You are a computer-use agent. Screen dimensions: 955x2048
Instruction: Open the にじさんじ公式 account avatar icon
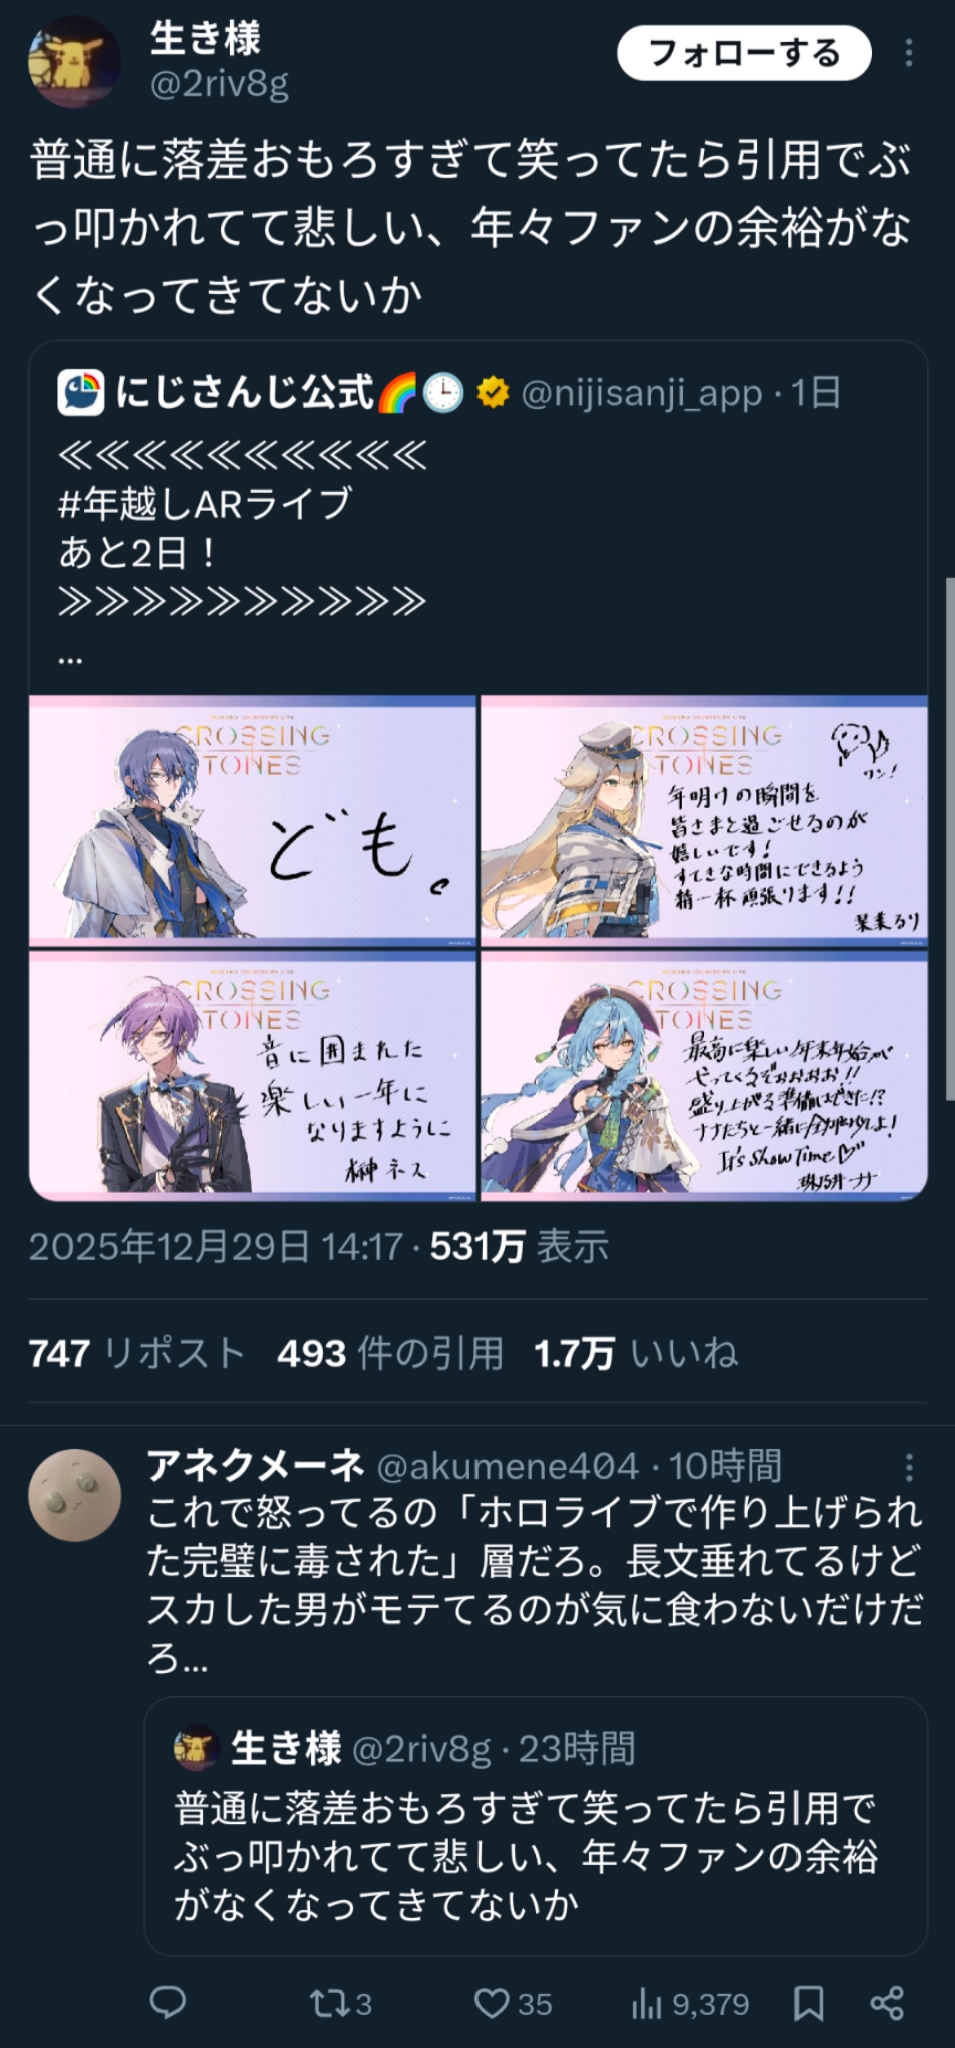click(81, 393)
